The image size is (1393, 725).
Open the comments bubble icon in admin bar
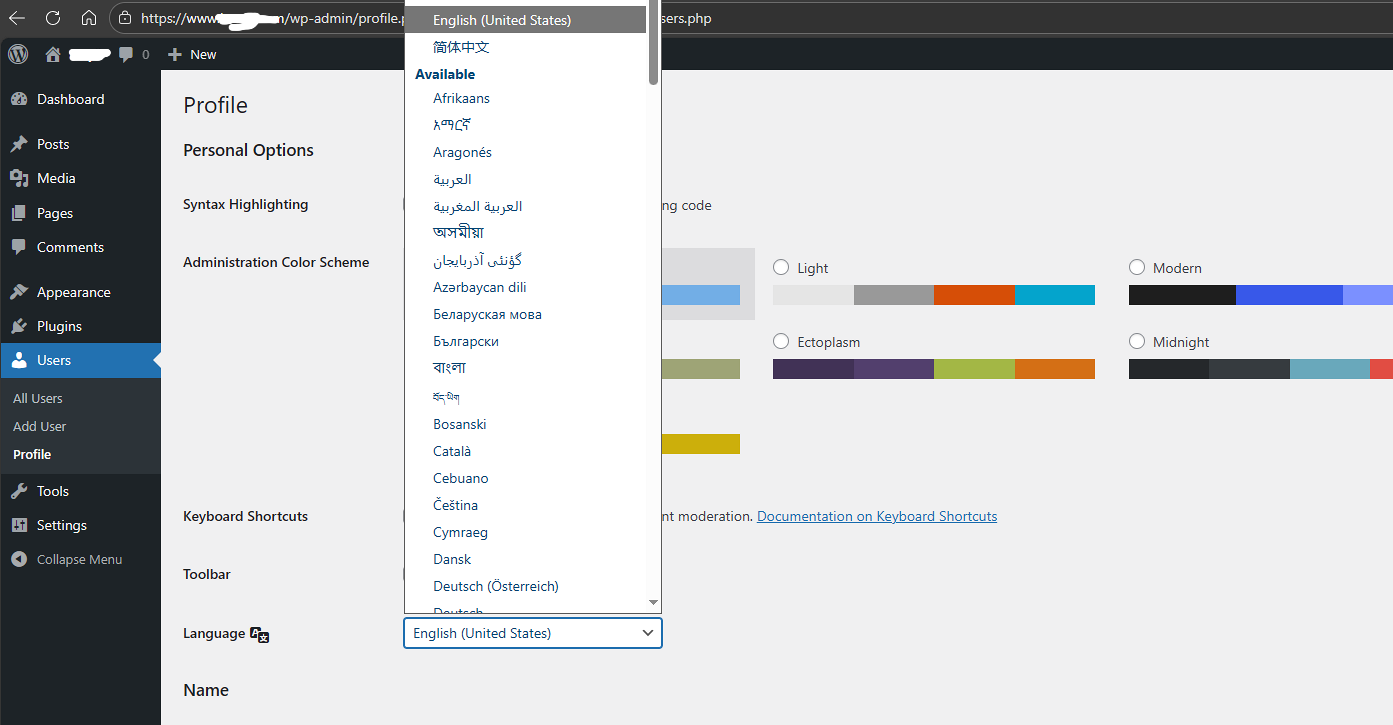point(127,54)
